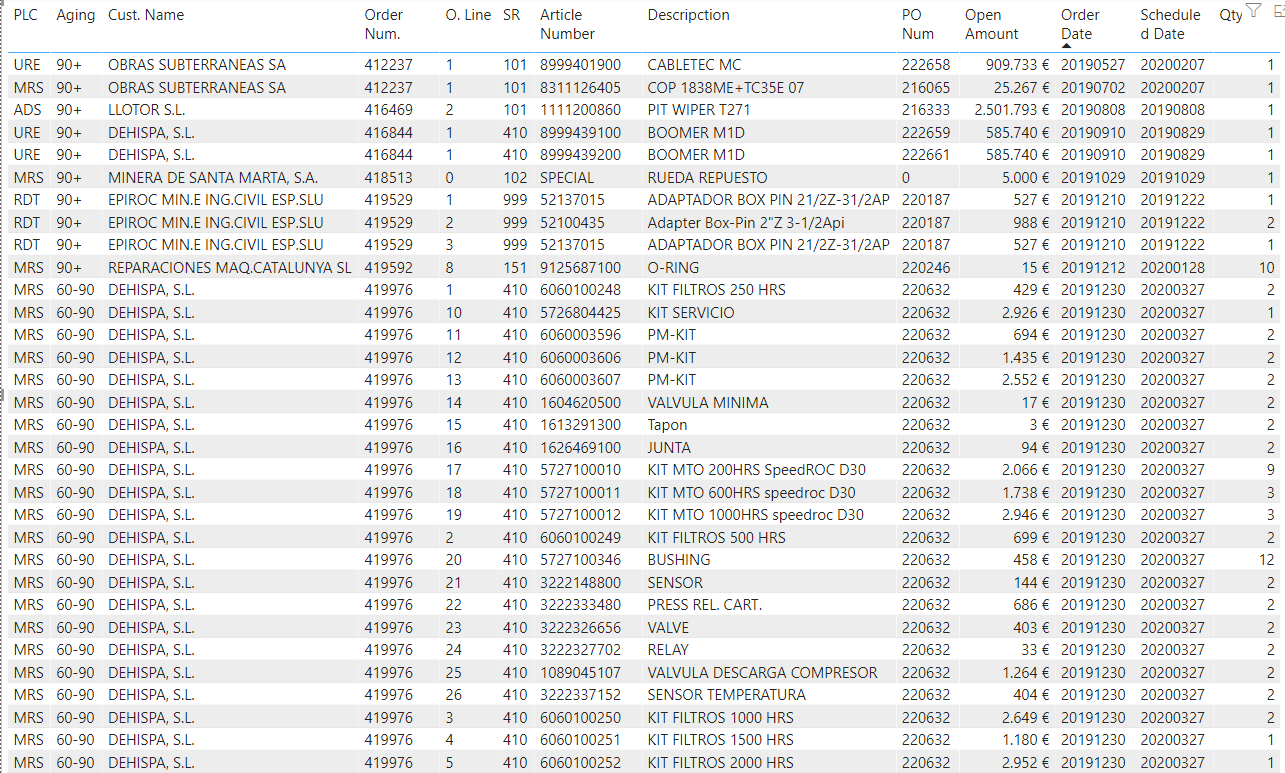Select the open amount 2.501.793 €
The image size is (1285, 773).
click(x=1012, y=110)
